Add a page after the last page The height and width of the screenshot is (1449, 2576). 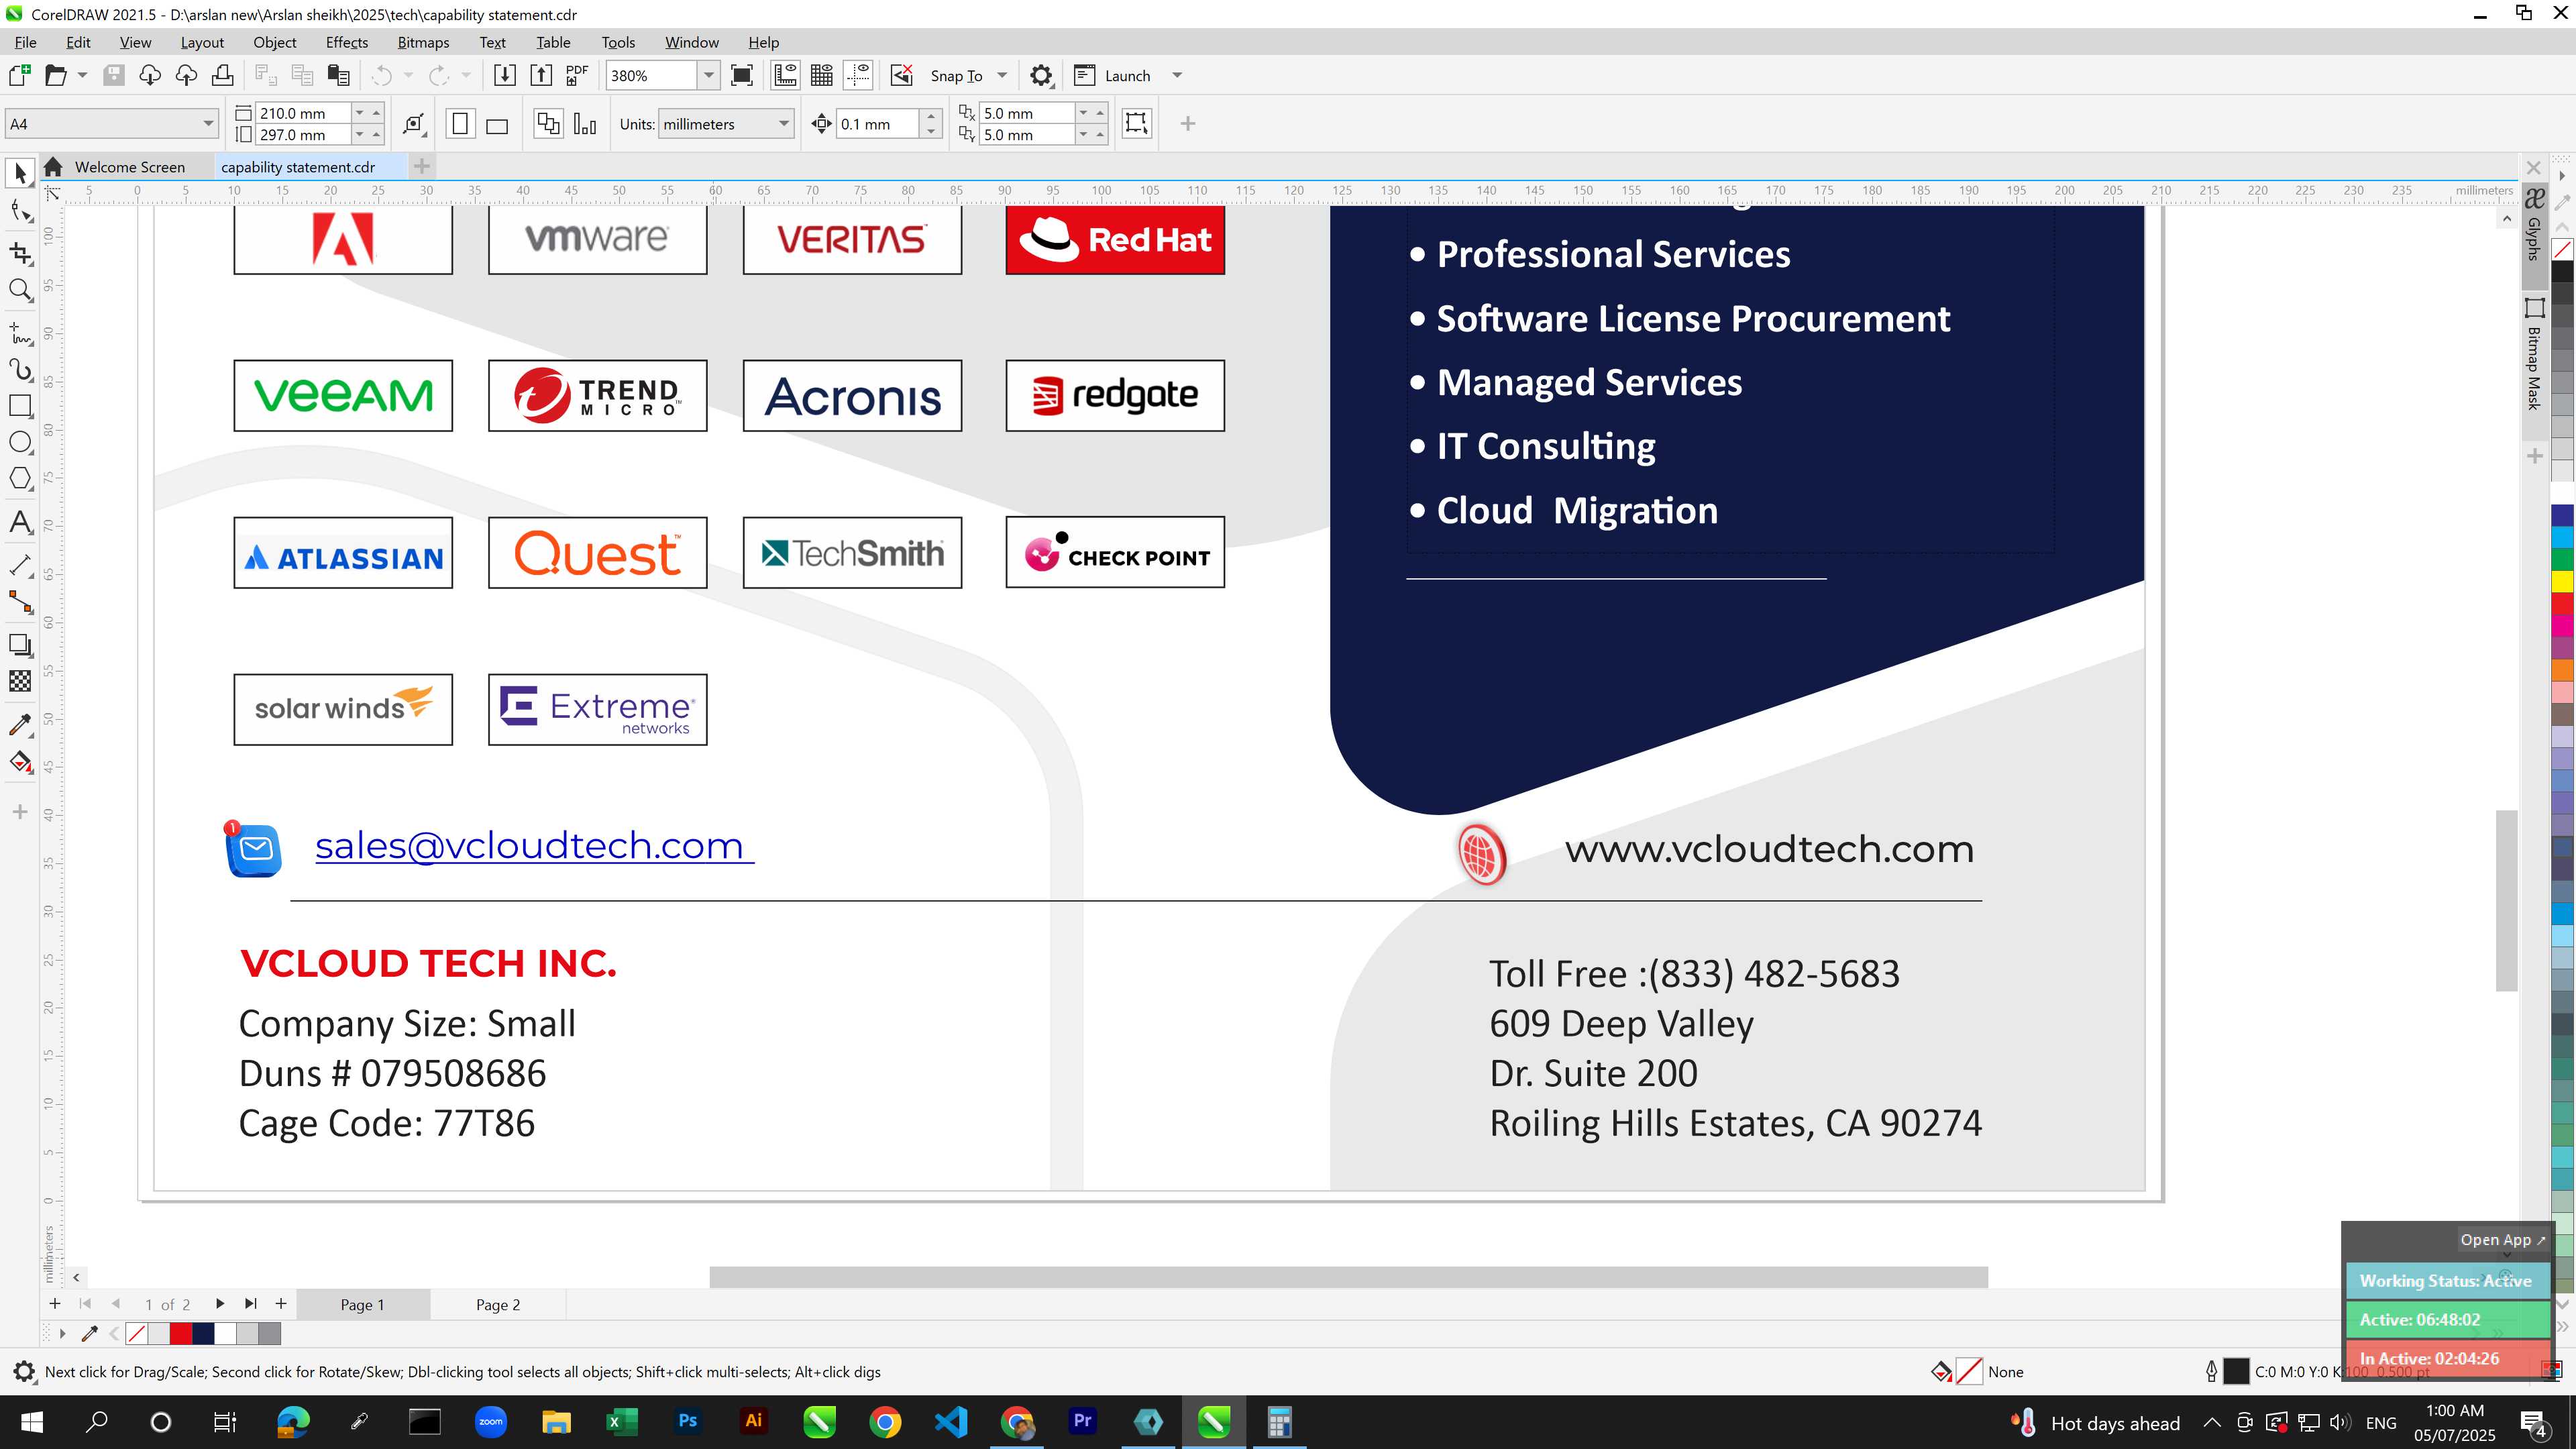(281, 1304)
